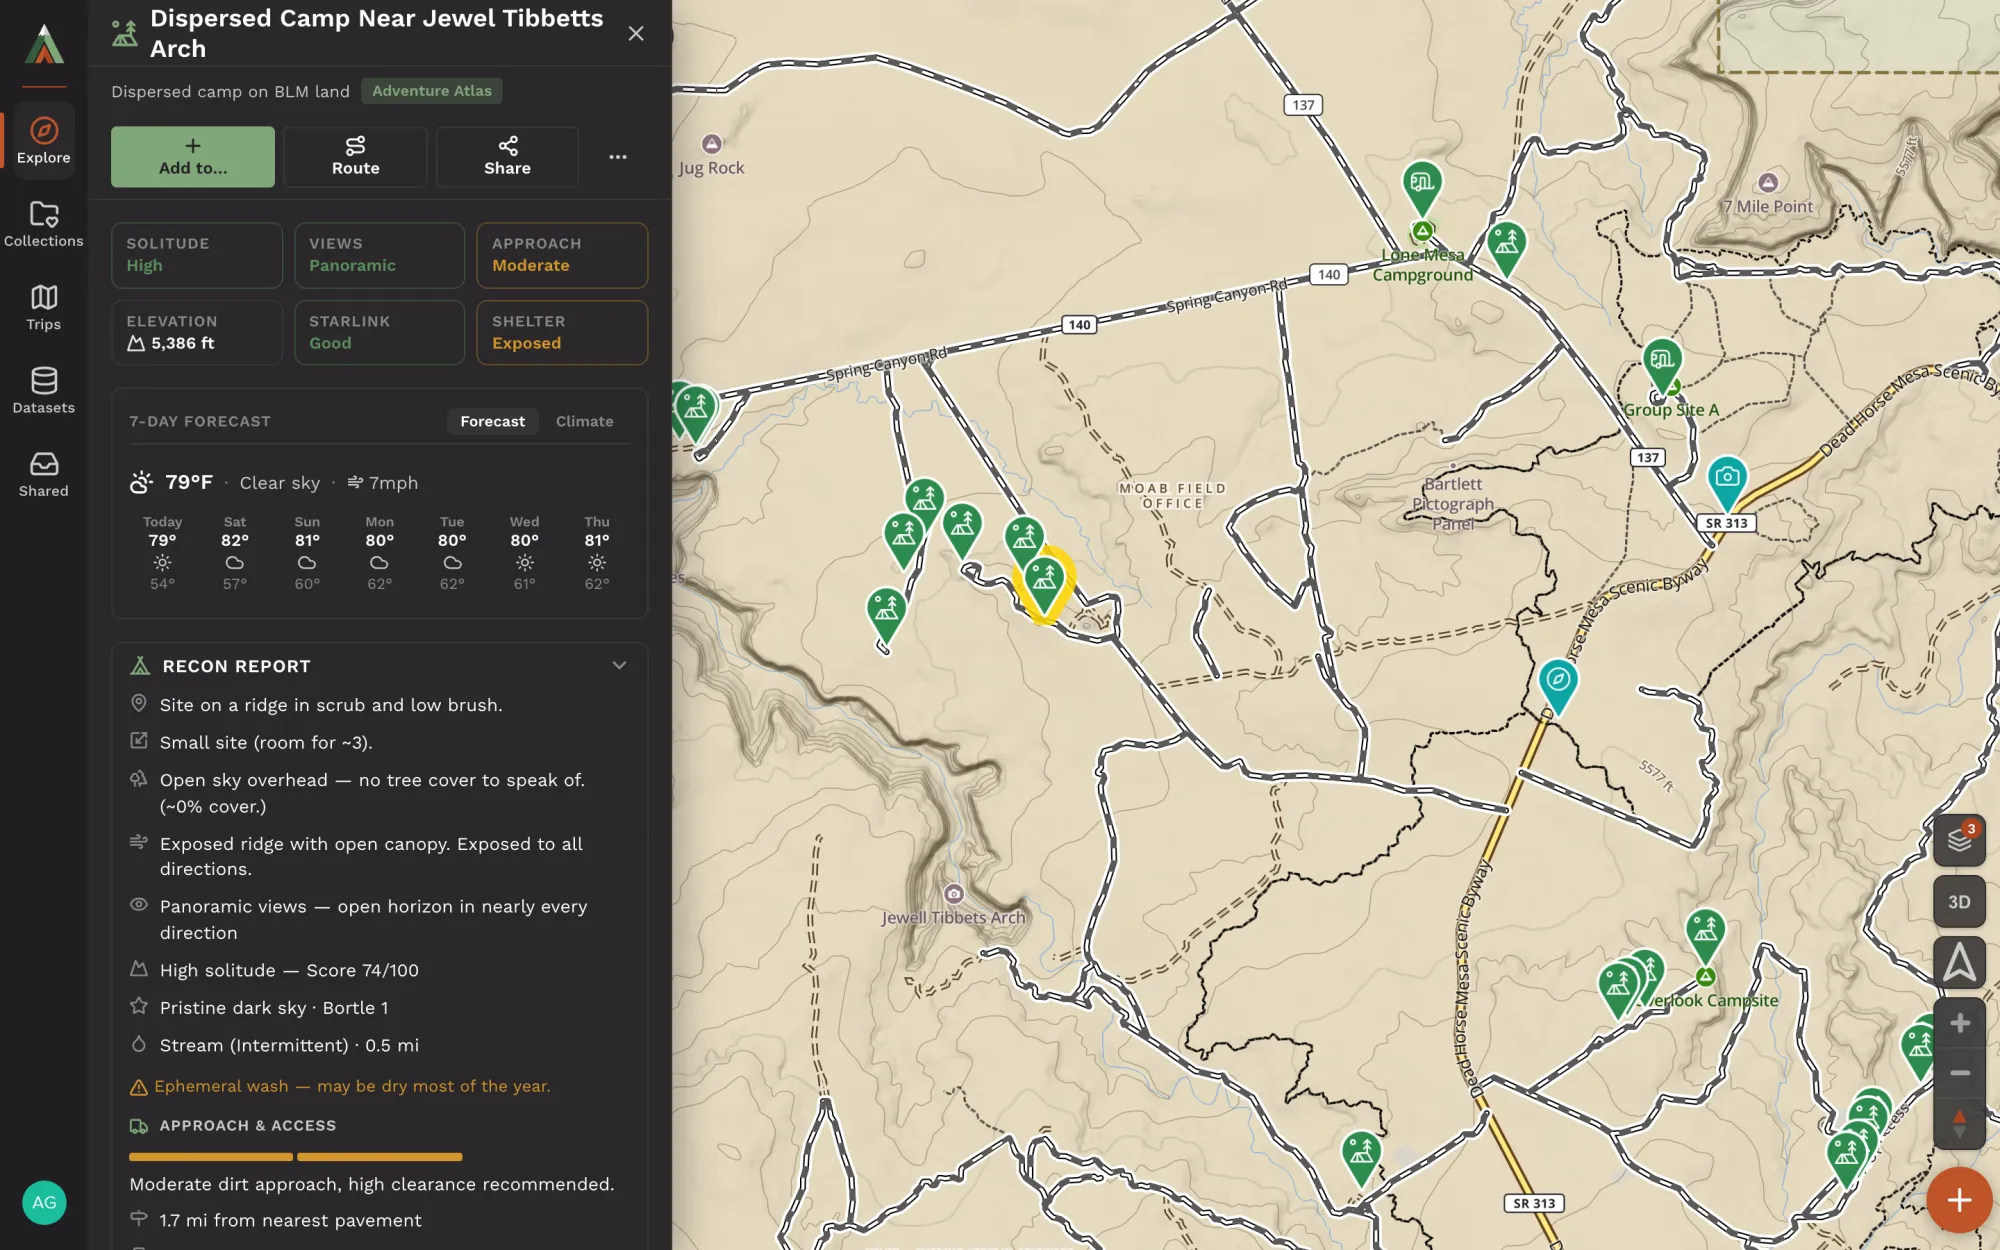2000x1250 pixels.
Task: Open the Shared inbox in sidebar
Action: [44, 475]
